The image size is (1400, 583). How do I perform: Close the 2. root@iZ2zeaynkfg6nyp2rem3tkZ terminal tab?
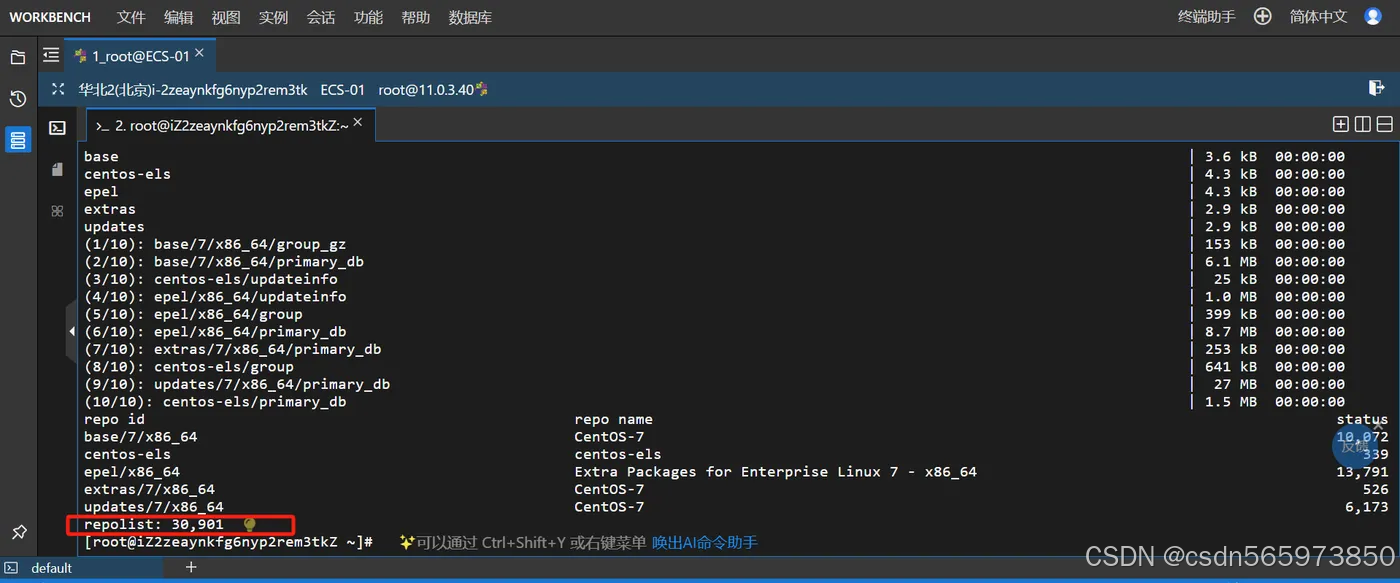[x=358, y=123]
